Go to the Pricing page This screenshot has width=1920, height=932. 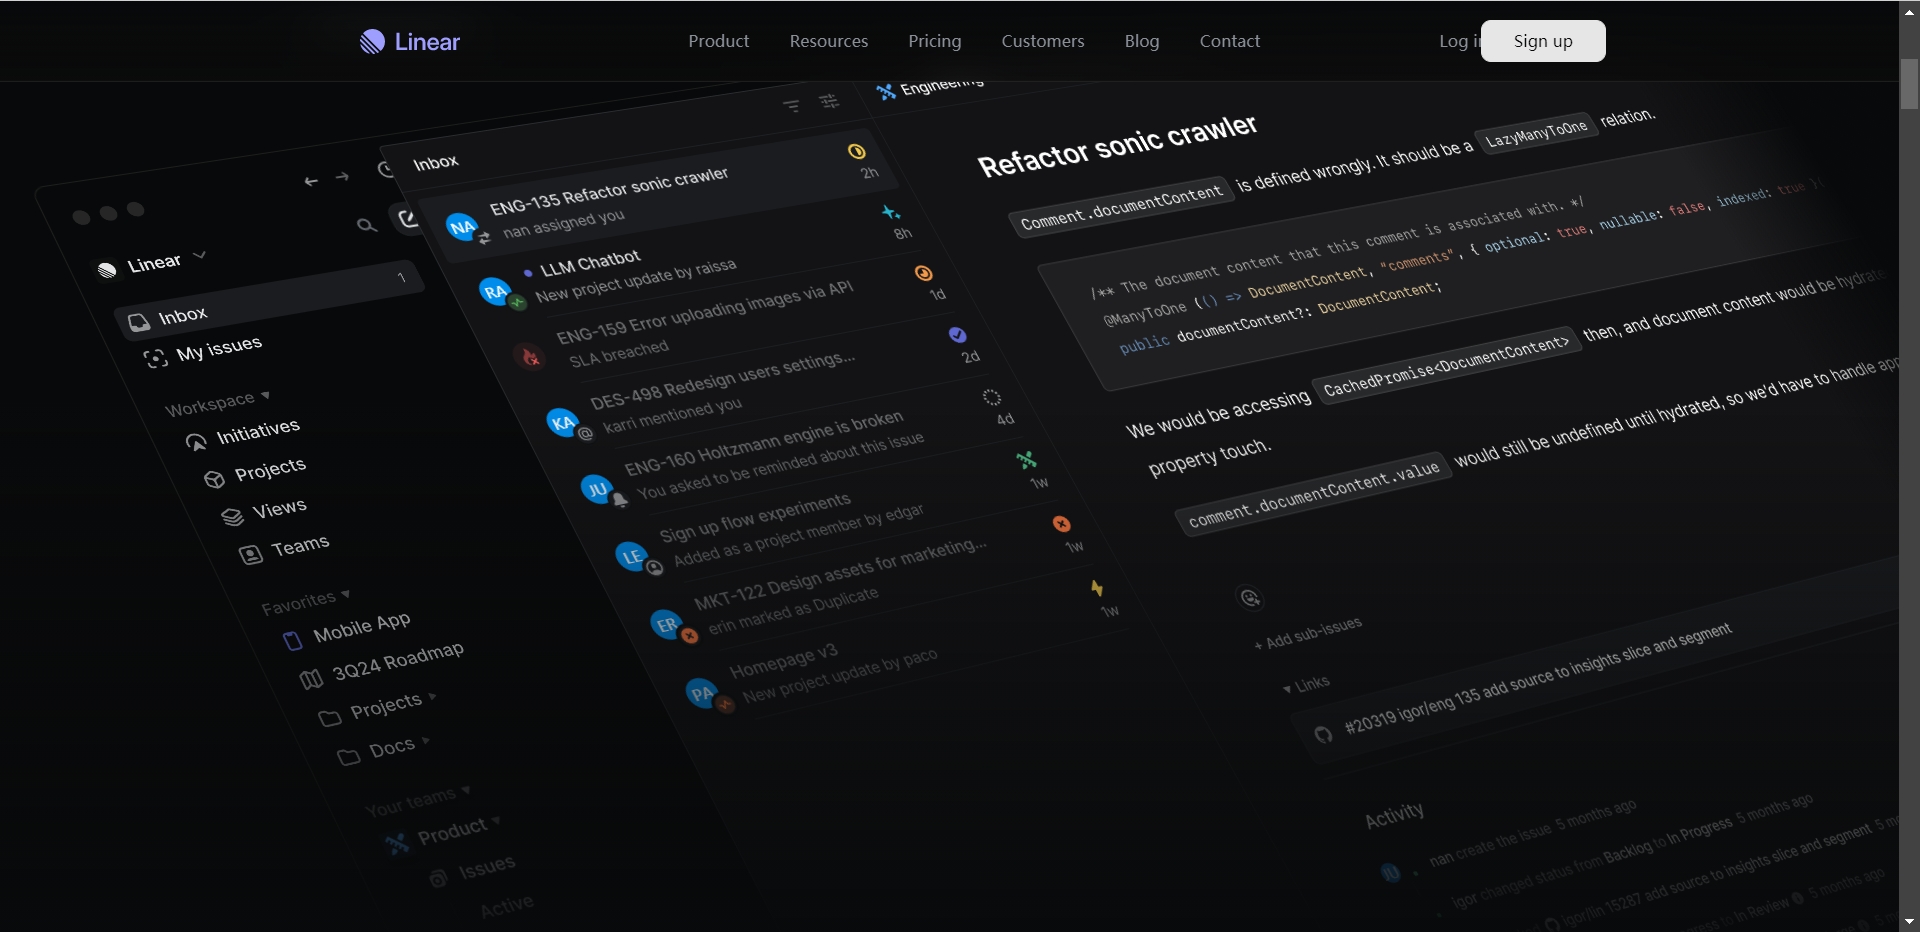[x=934, y=41]
